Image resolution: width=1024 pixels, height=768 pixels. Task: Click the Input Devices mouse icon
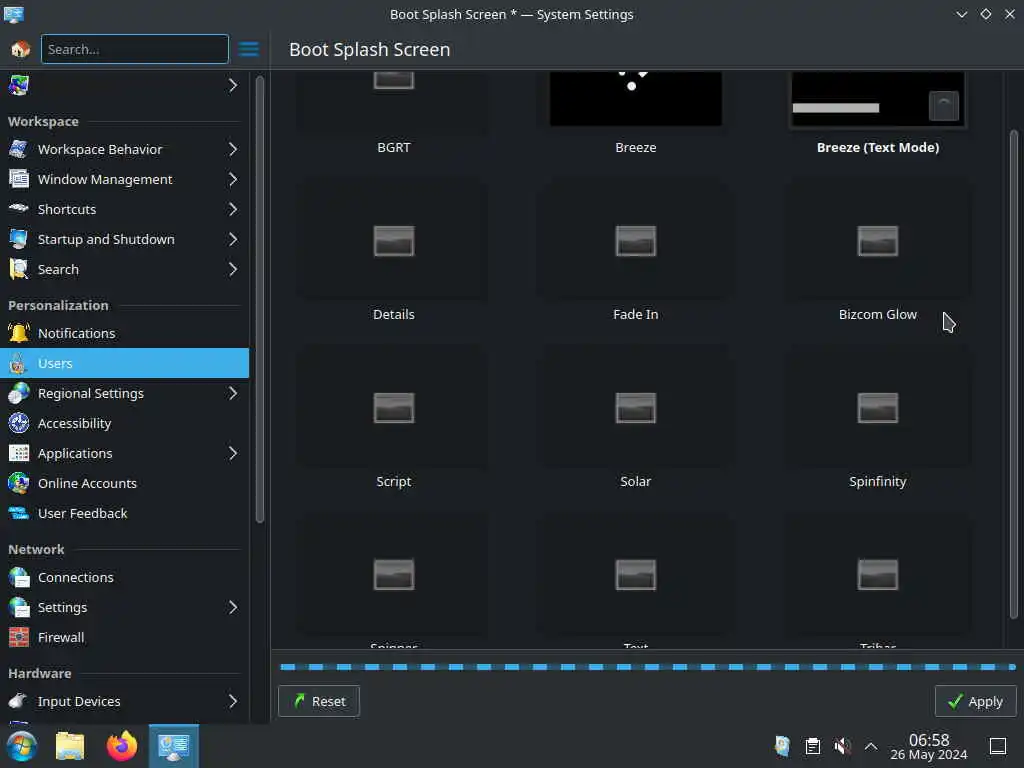18,701
